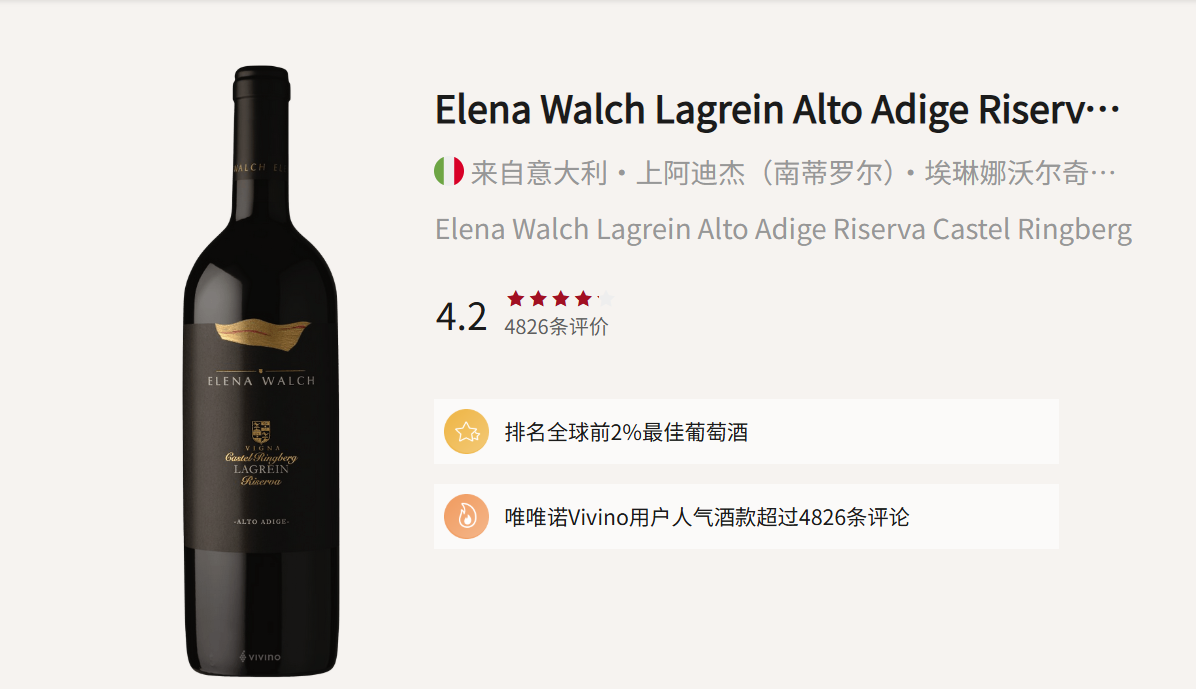Open the wine bottle product image
The image size is (1196, 689).
[262, 371]
